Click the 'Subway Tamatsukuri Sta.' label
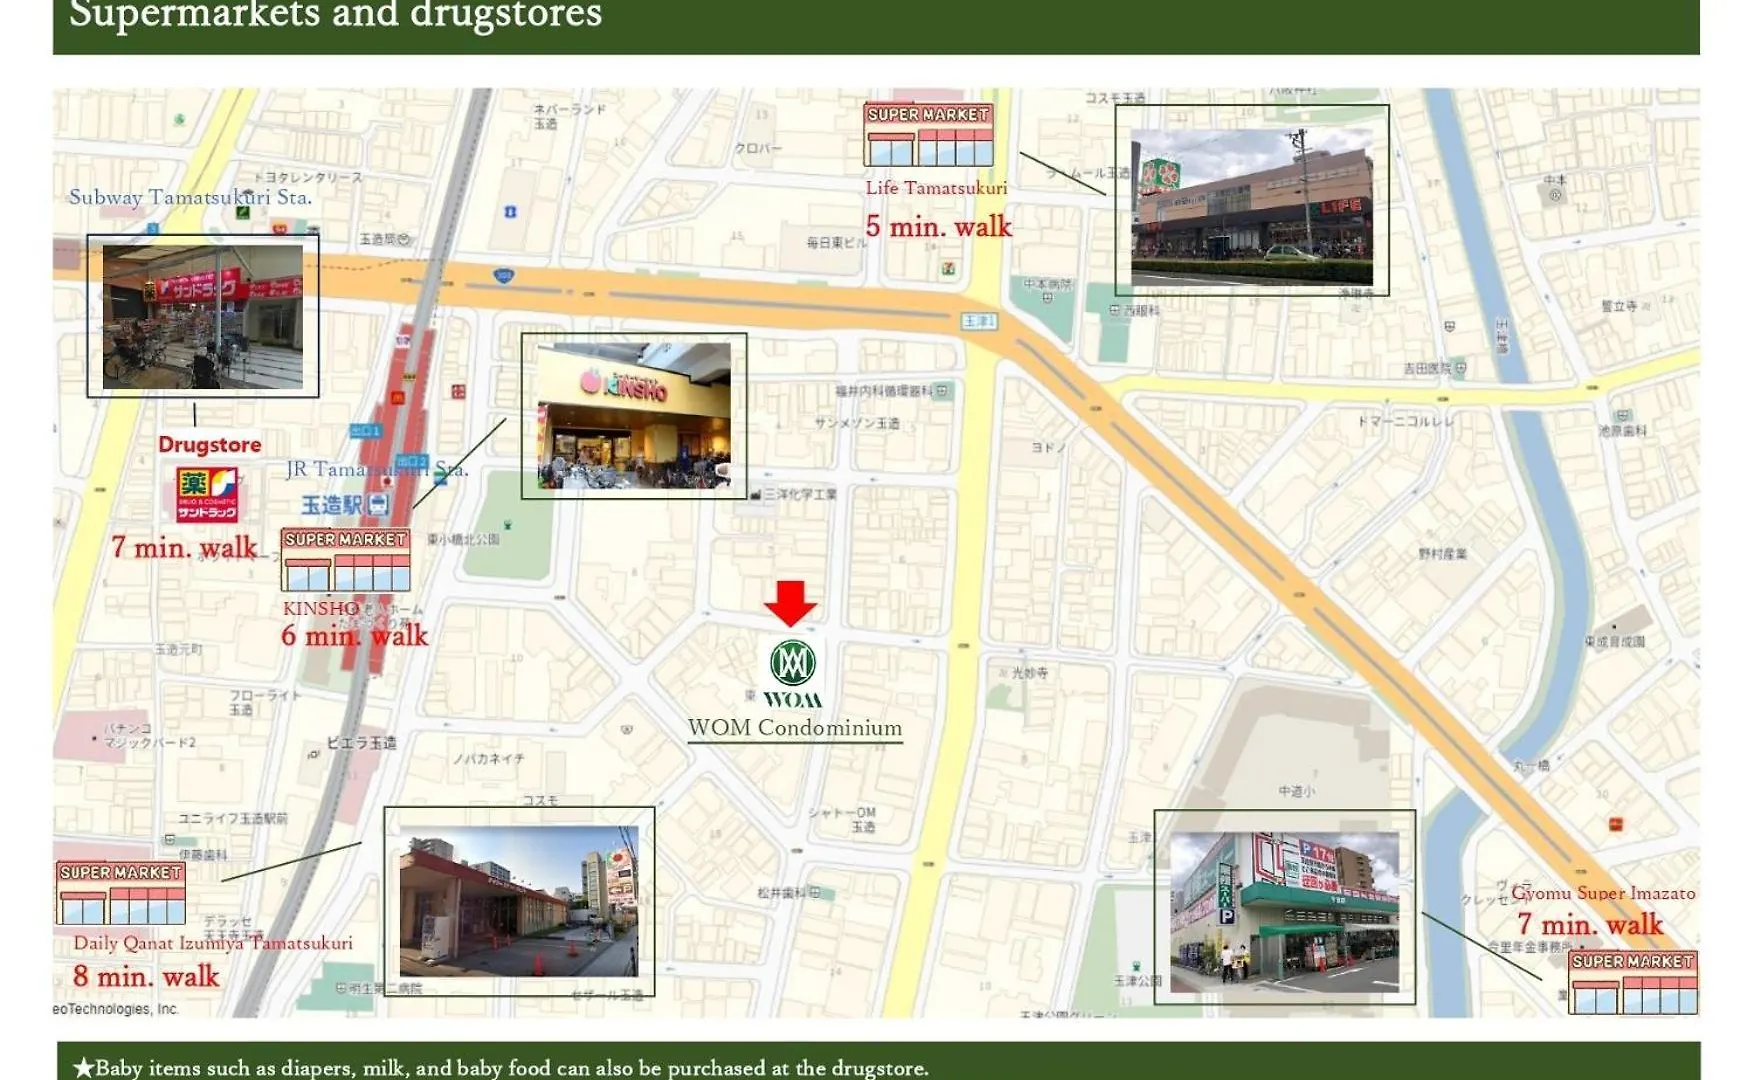Screen dimensions: 1754x1080 (x=190, y=197)
